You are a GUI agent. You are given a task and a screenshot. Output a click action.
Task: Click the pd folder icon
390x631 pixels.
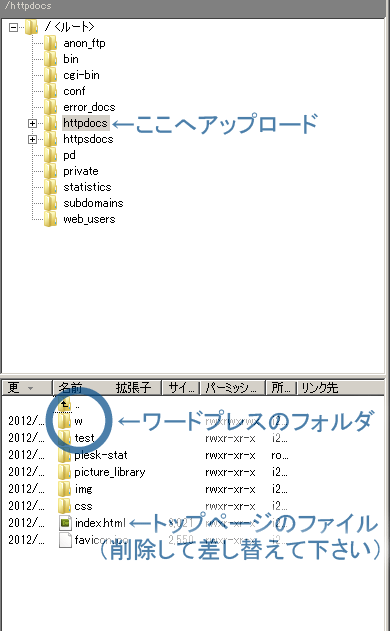coord(50,155)
